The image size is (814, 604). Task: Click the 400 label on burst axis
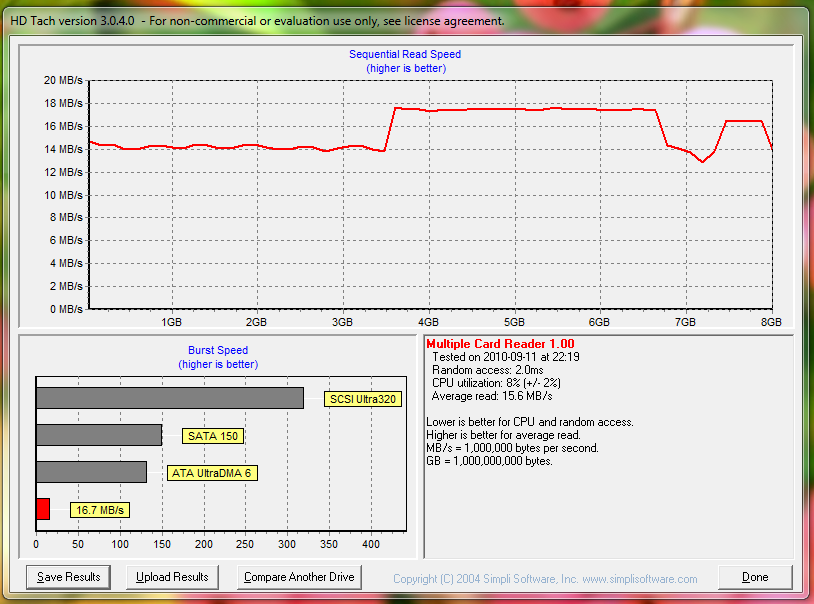coord(371,544)
